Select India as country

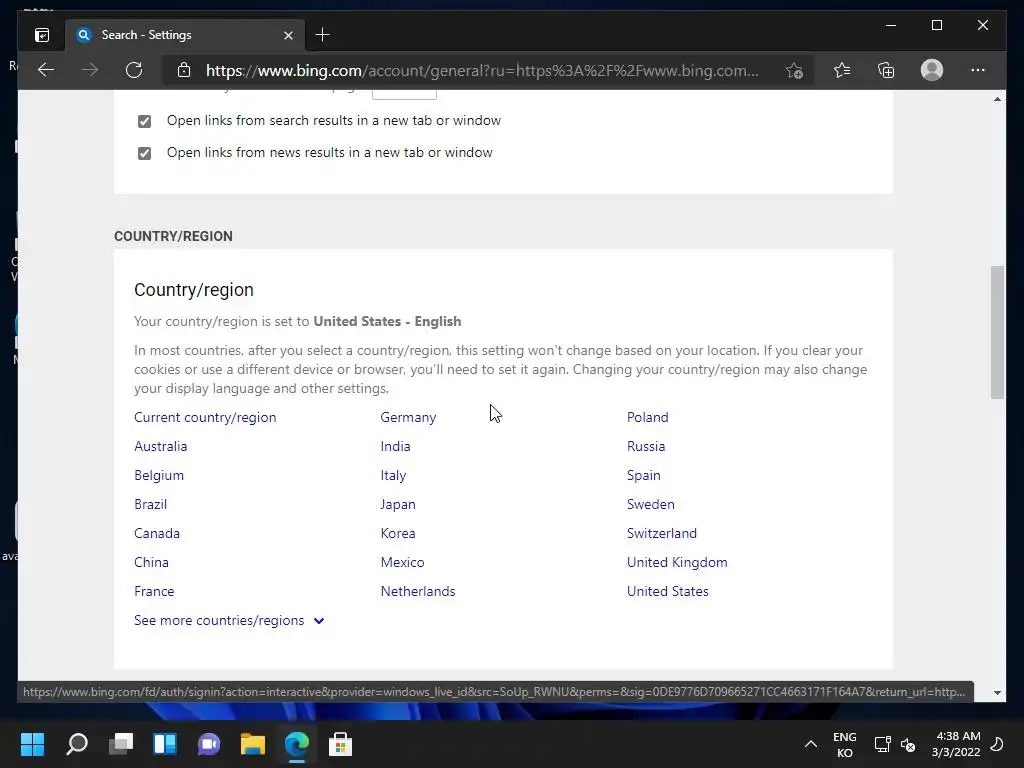click(395, 446)
